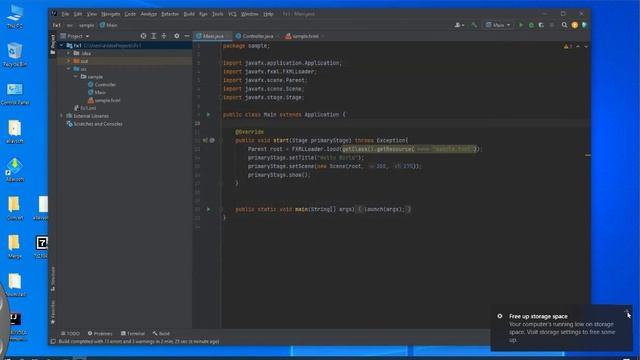Open the View menu
This screenshot has height=360, width=640.
(92, 14)
